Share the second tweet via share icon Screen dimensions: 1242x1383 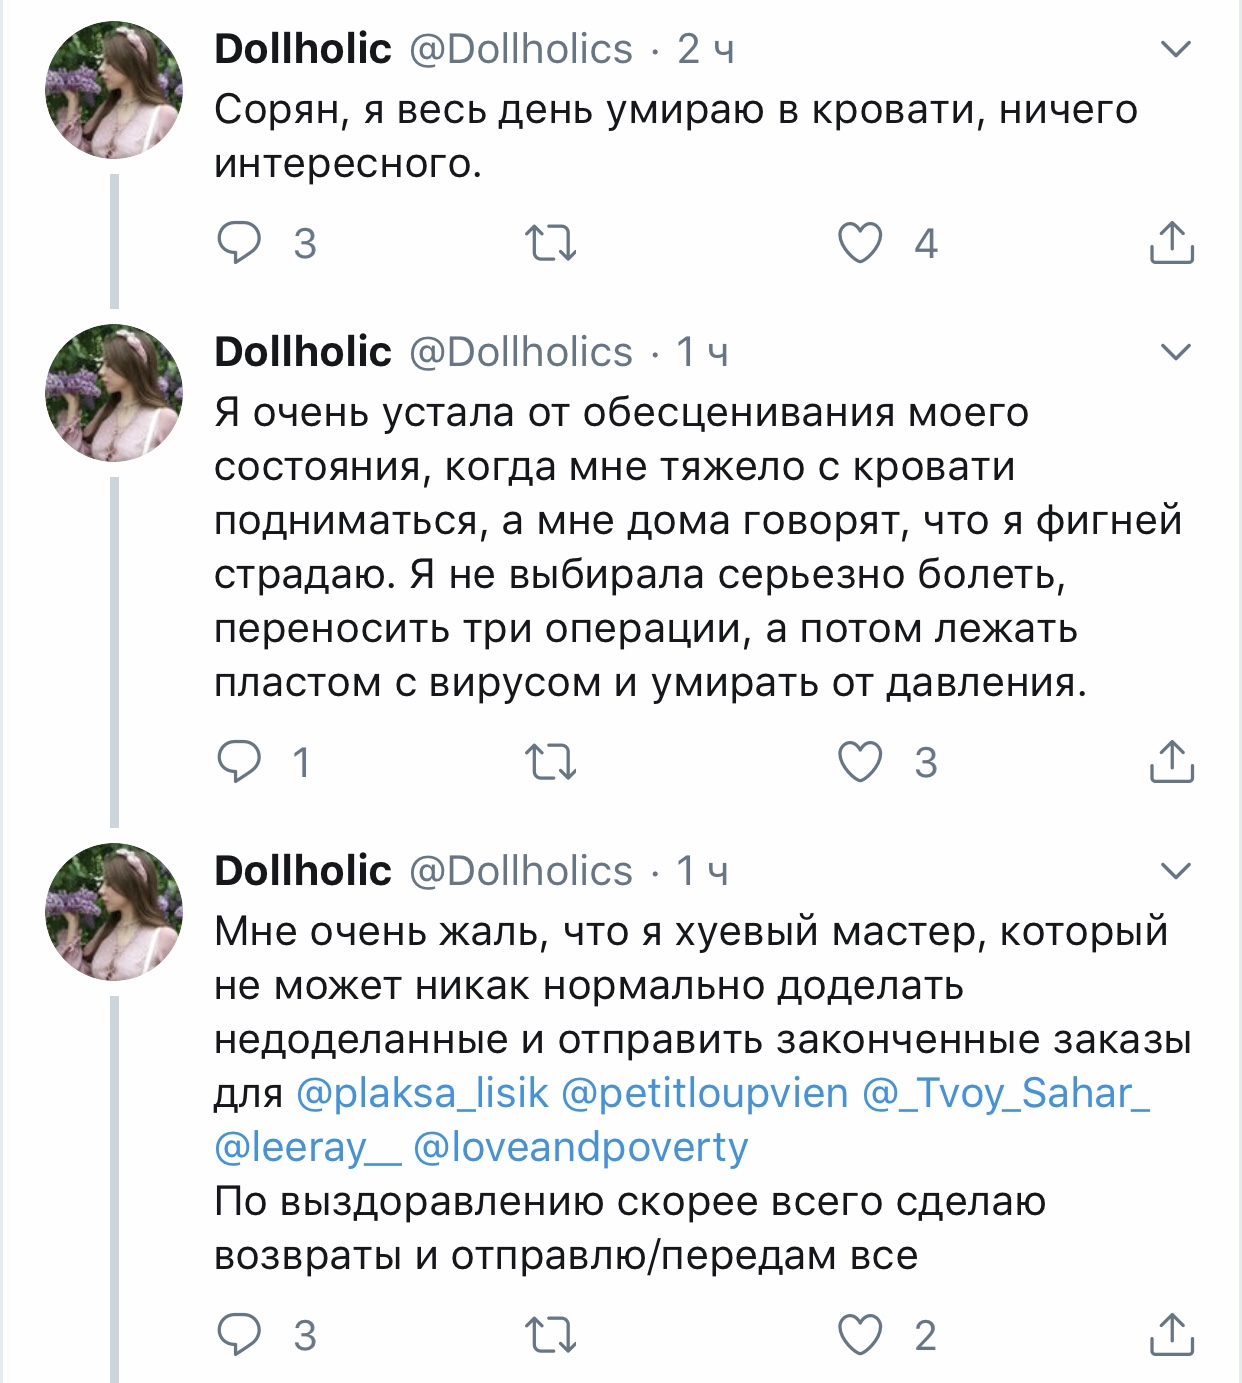(x=1172, y=762)
